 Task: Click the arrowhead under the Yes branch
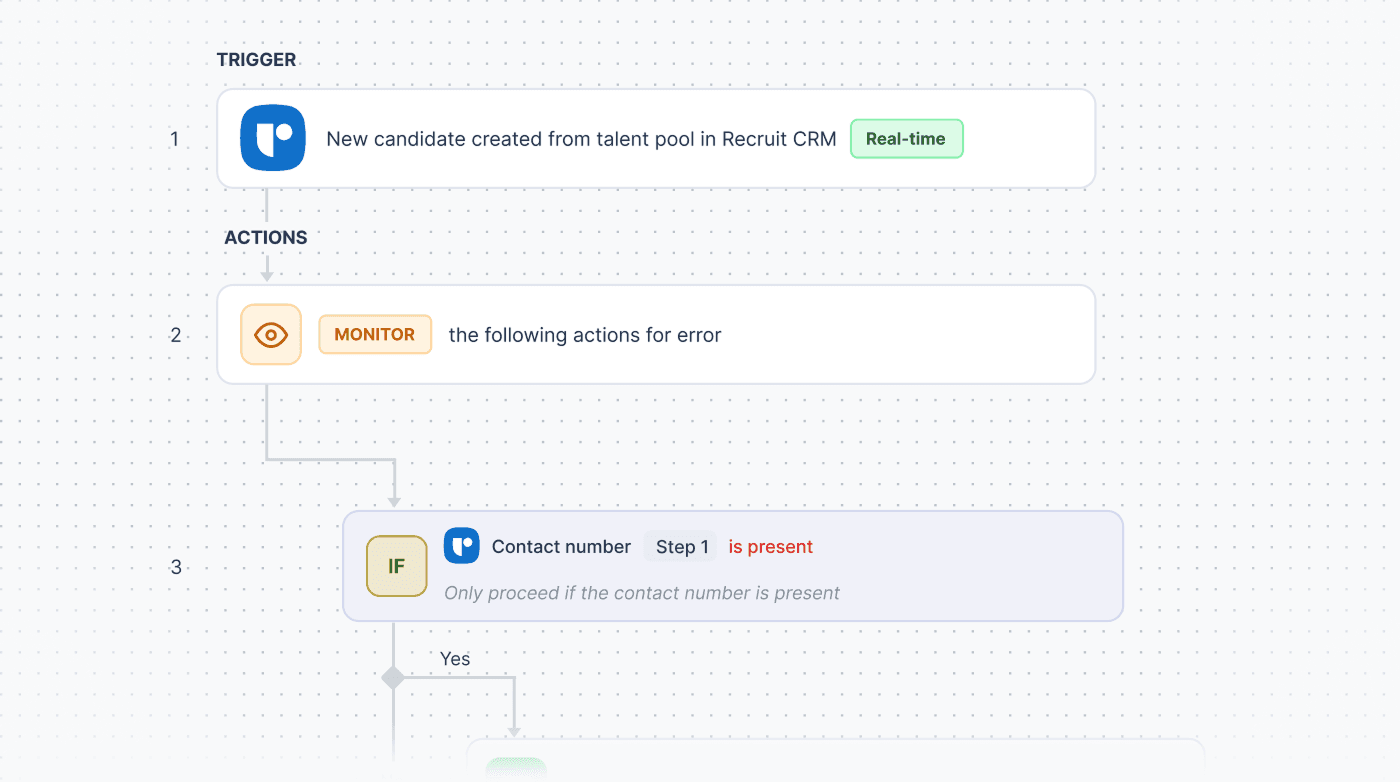(515, 730)
